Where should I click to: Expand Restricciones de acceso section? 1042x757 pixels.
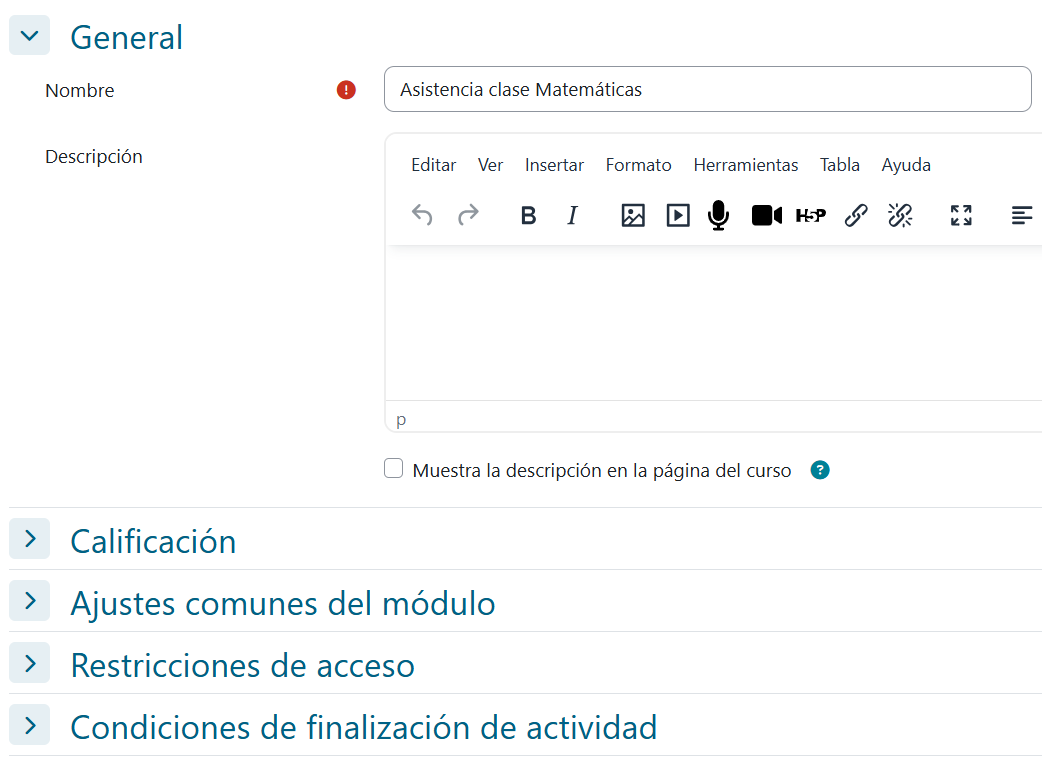click(x=29, y=663)
